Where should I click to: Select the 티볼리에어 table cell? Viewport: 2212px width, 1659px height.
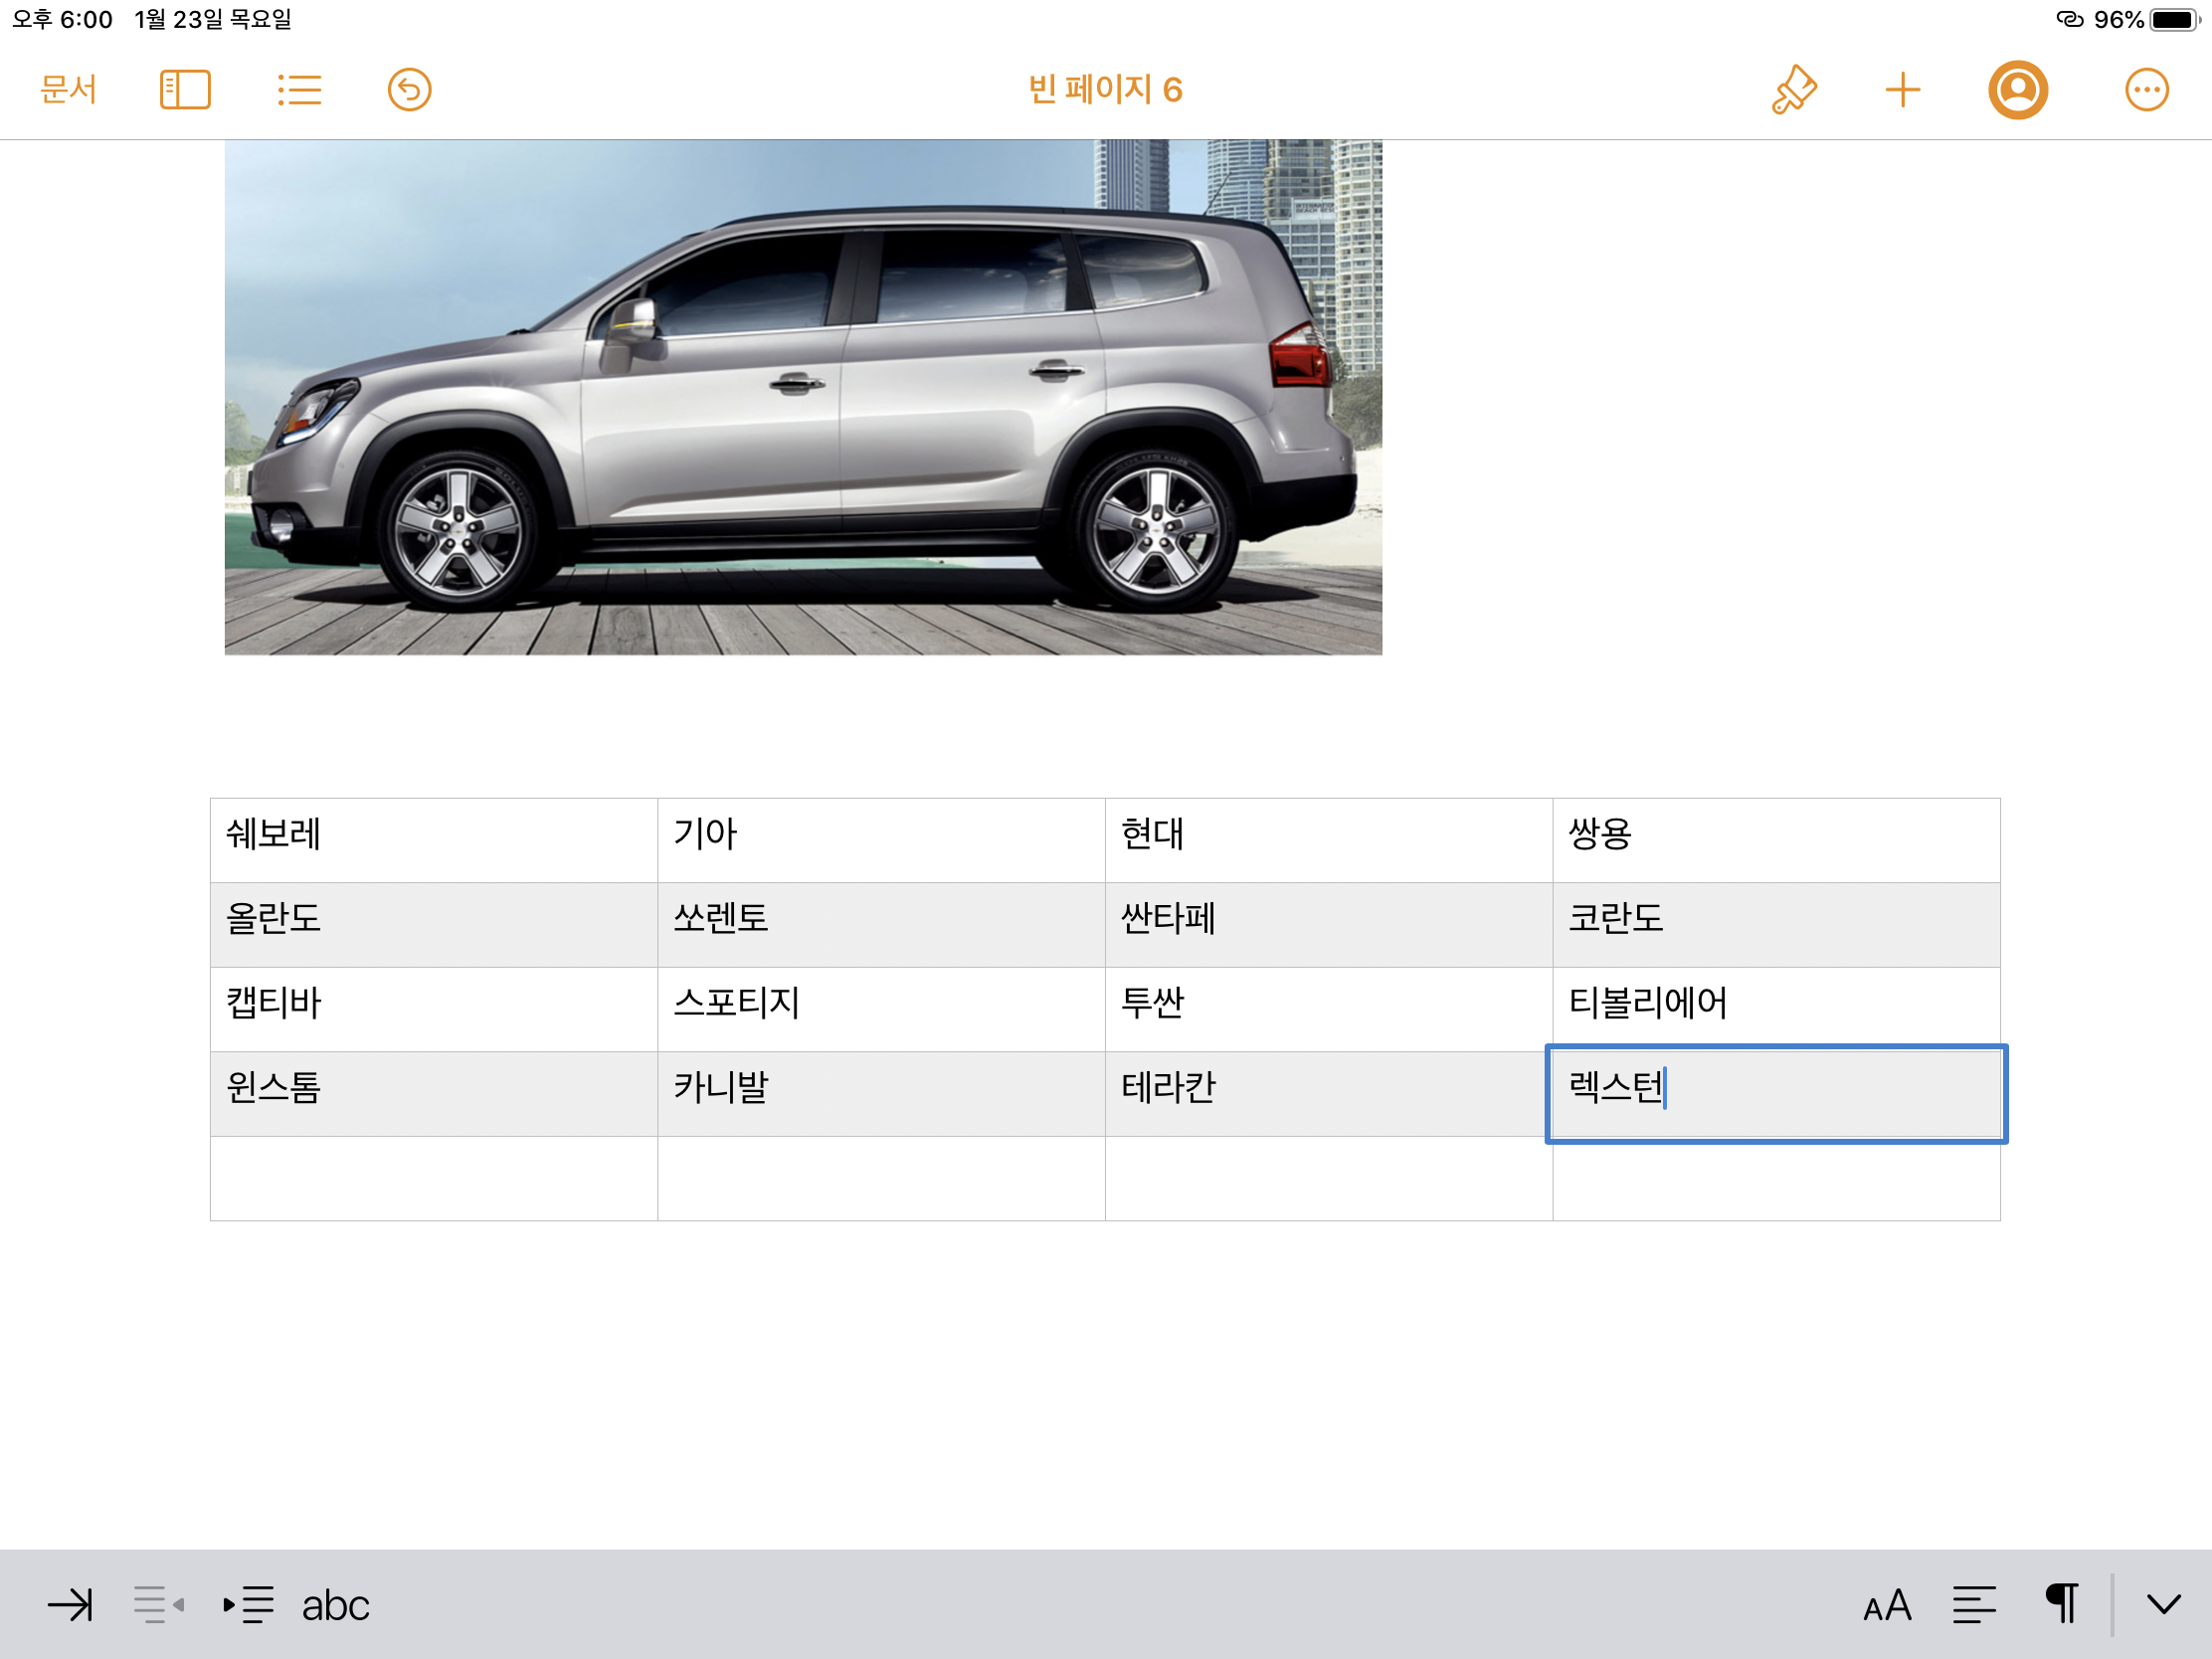click(1775, 1008)
